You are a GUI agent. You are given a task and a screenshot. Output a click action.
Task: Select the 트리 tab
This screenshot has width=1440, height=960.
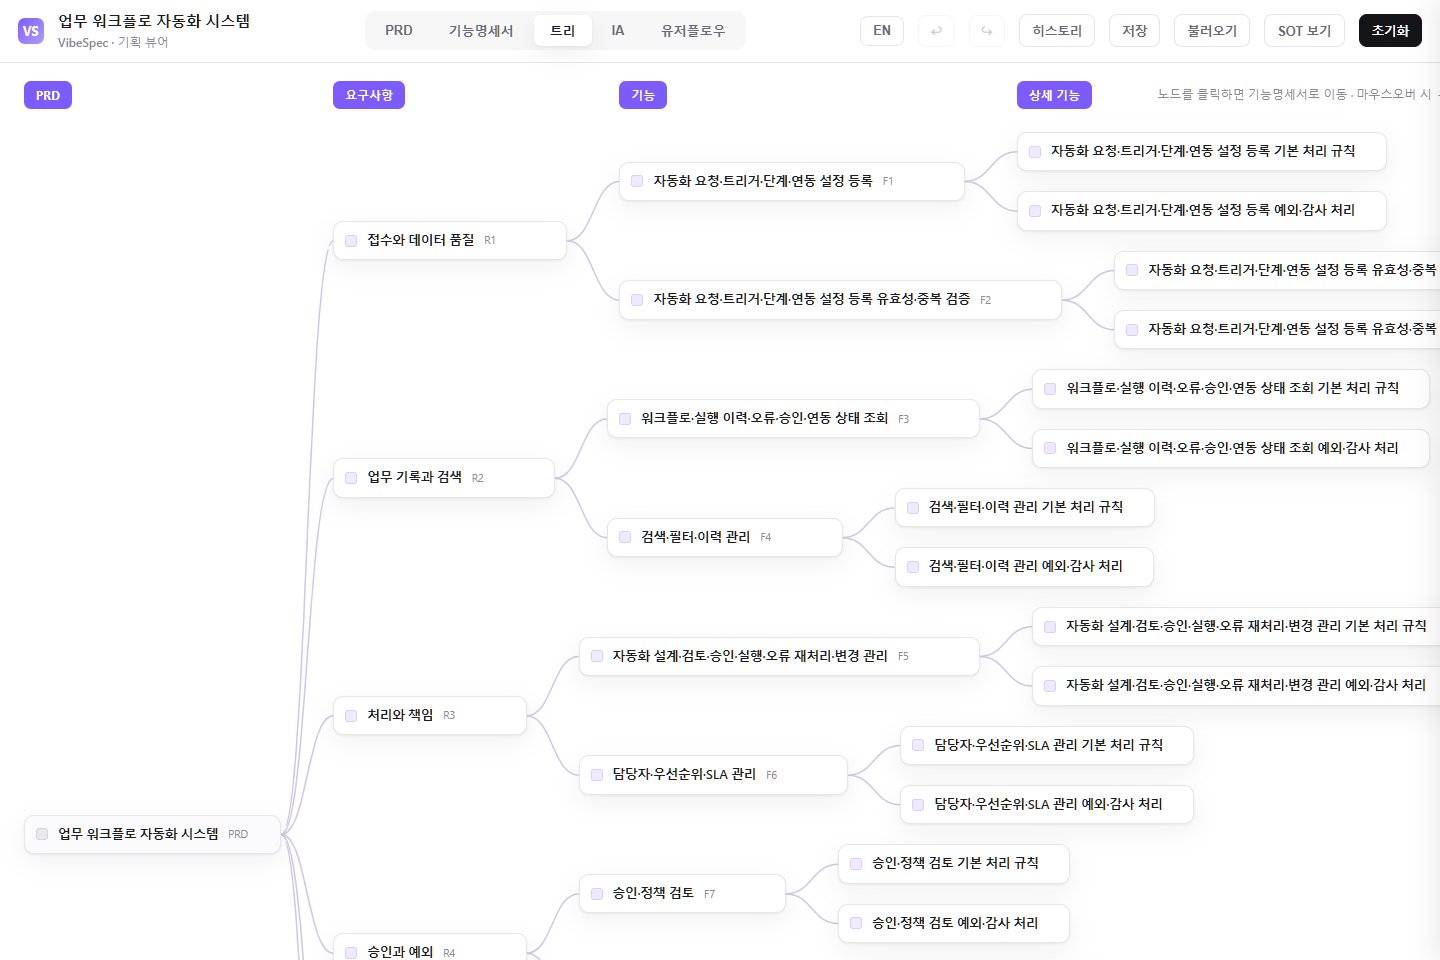(563, 31)
